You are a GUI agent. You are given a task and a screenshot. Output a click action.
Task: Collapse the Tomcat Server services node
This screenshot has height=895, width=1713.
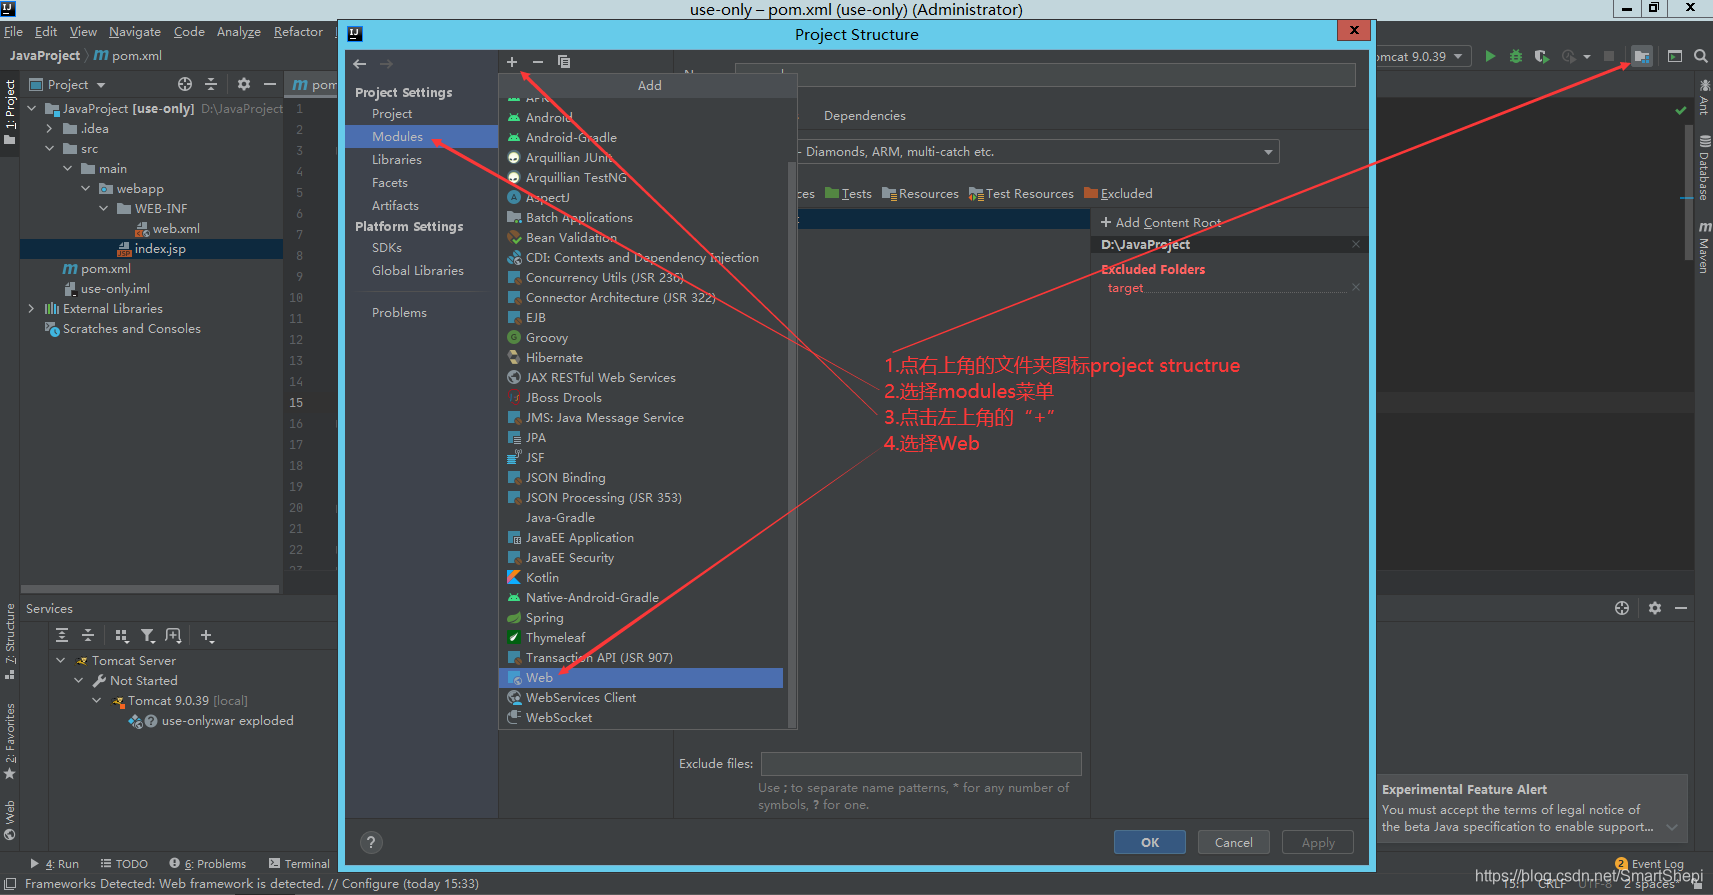pyautogui.click(x=61, y=660)
